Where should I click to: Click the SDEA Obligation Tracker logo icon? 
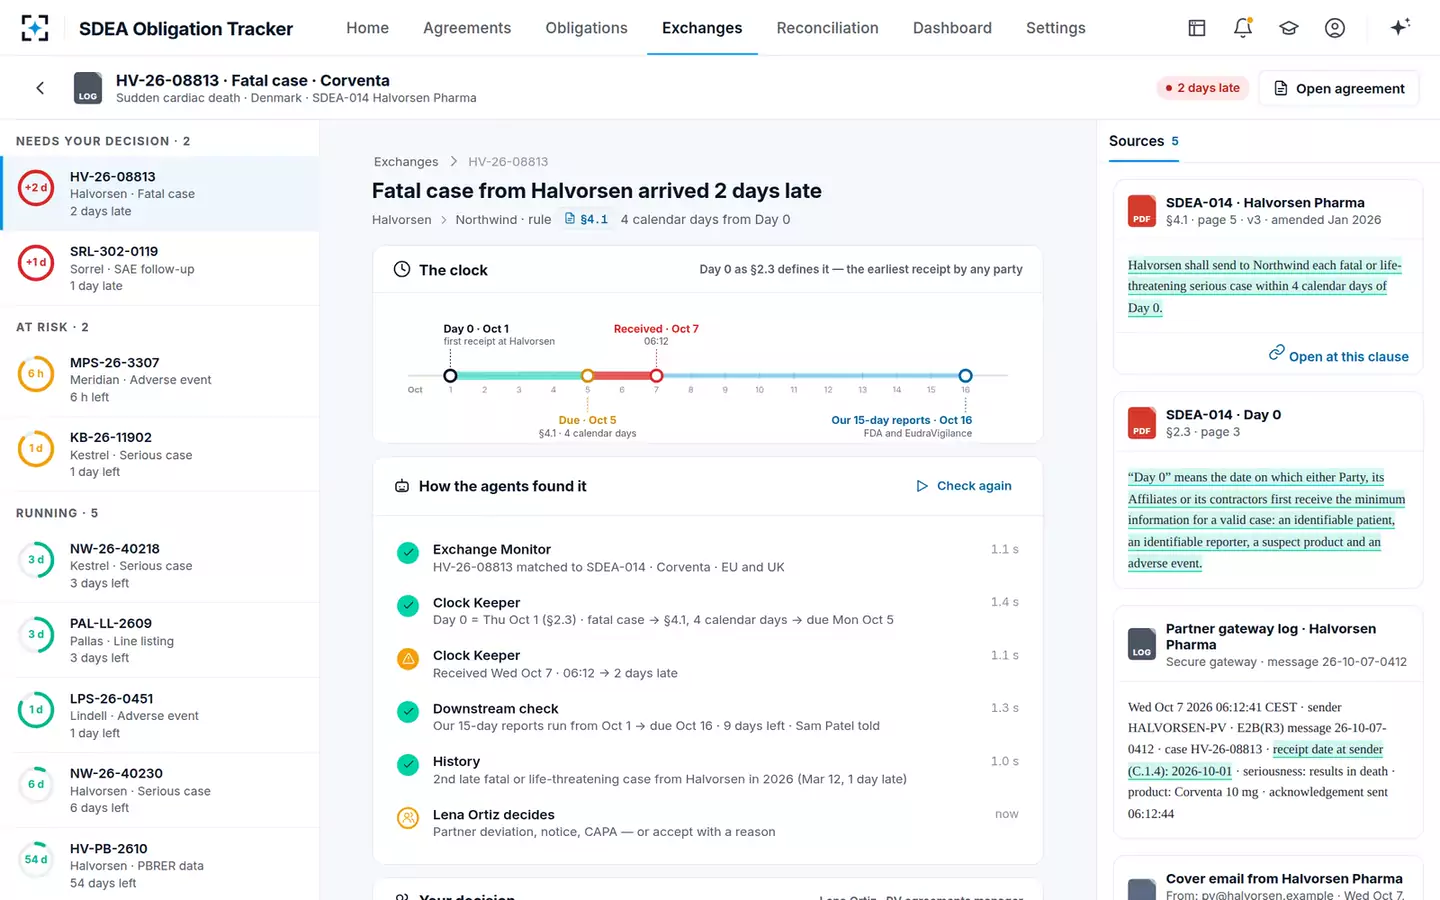(x=35, y=28)
